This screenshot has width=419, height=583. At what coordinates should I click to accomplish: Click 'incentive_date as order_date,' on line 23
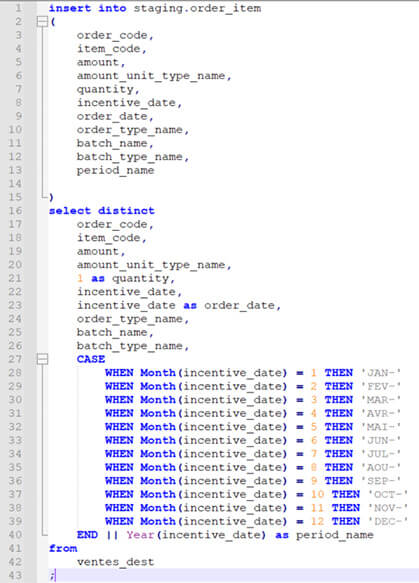179,306
